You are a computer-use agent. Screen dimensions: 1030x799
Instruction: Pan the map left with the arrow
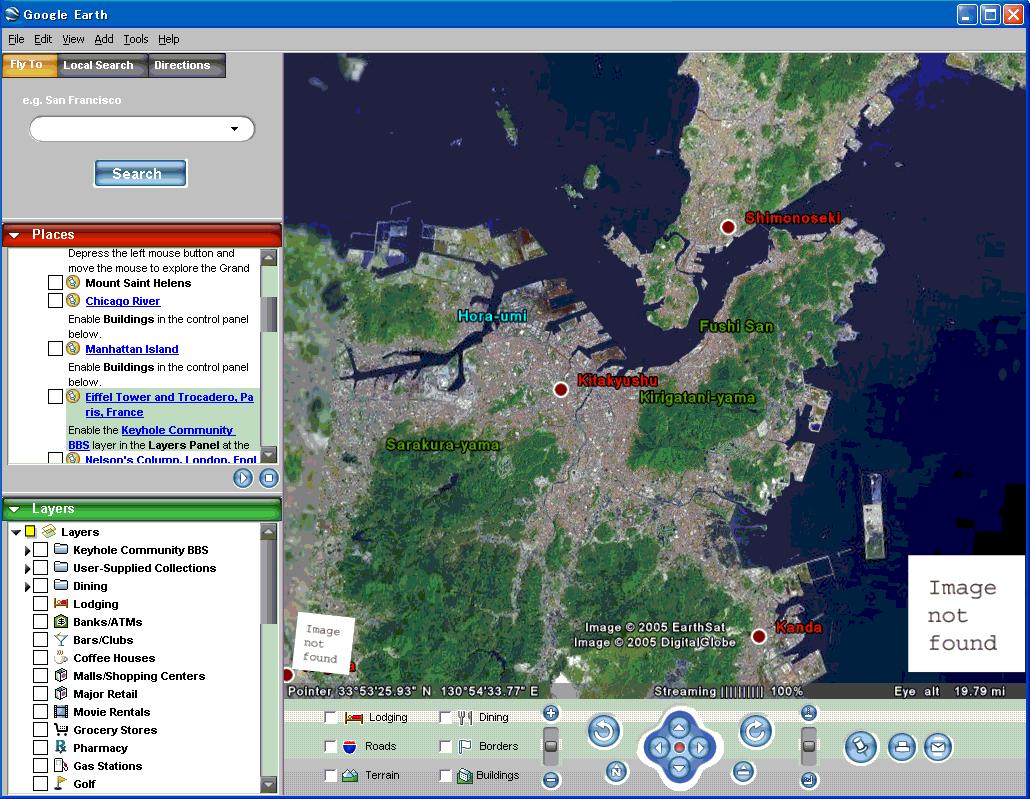[658, 747]
